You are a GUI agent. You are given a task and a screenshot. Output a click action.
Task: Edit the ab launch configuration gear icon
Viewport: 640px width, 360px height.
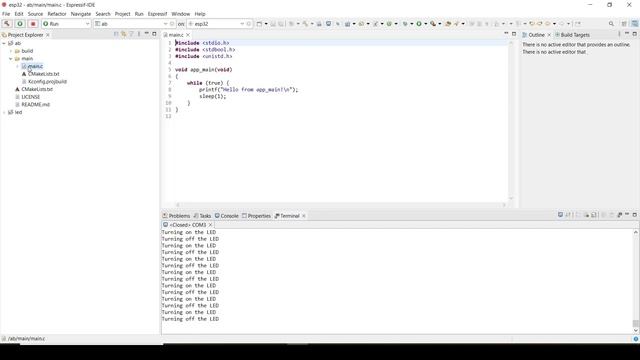[172, 24]
